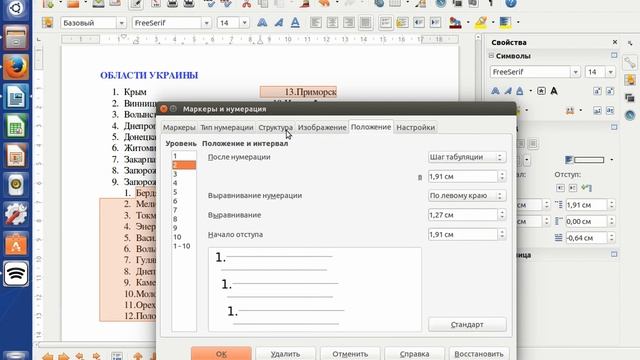Align paragraph right in toolbar

click(x=349, y=22)
